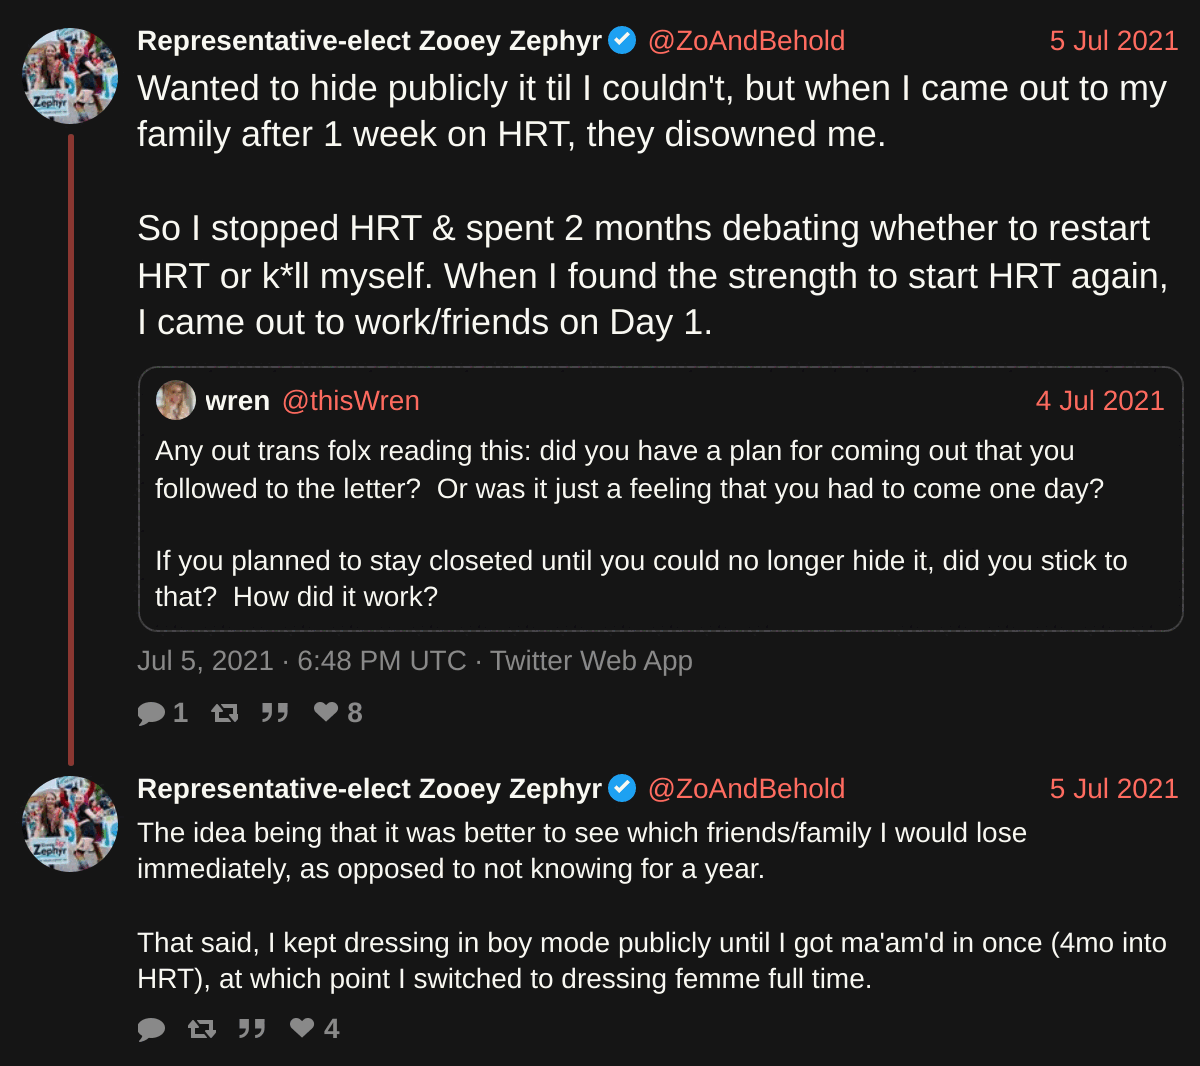Click the second tweet's 5 Jul 2021 date
Screen dimensions: 1200x1066
[1114, 789]
